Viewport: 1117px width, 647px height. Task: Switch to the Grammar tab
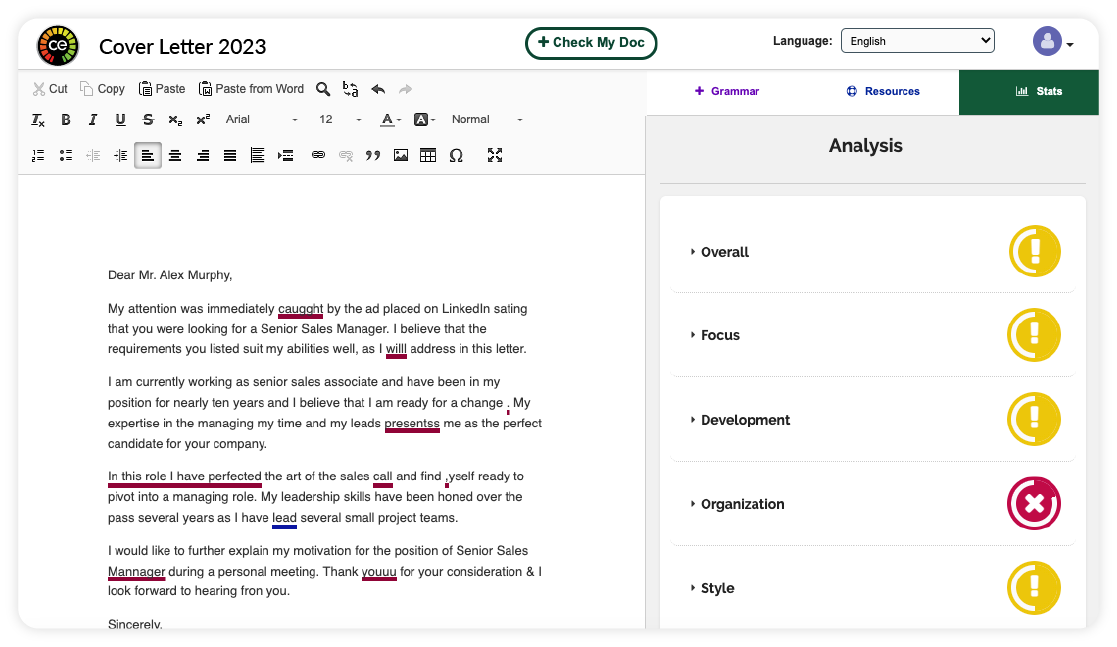pos(727,91)
